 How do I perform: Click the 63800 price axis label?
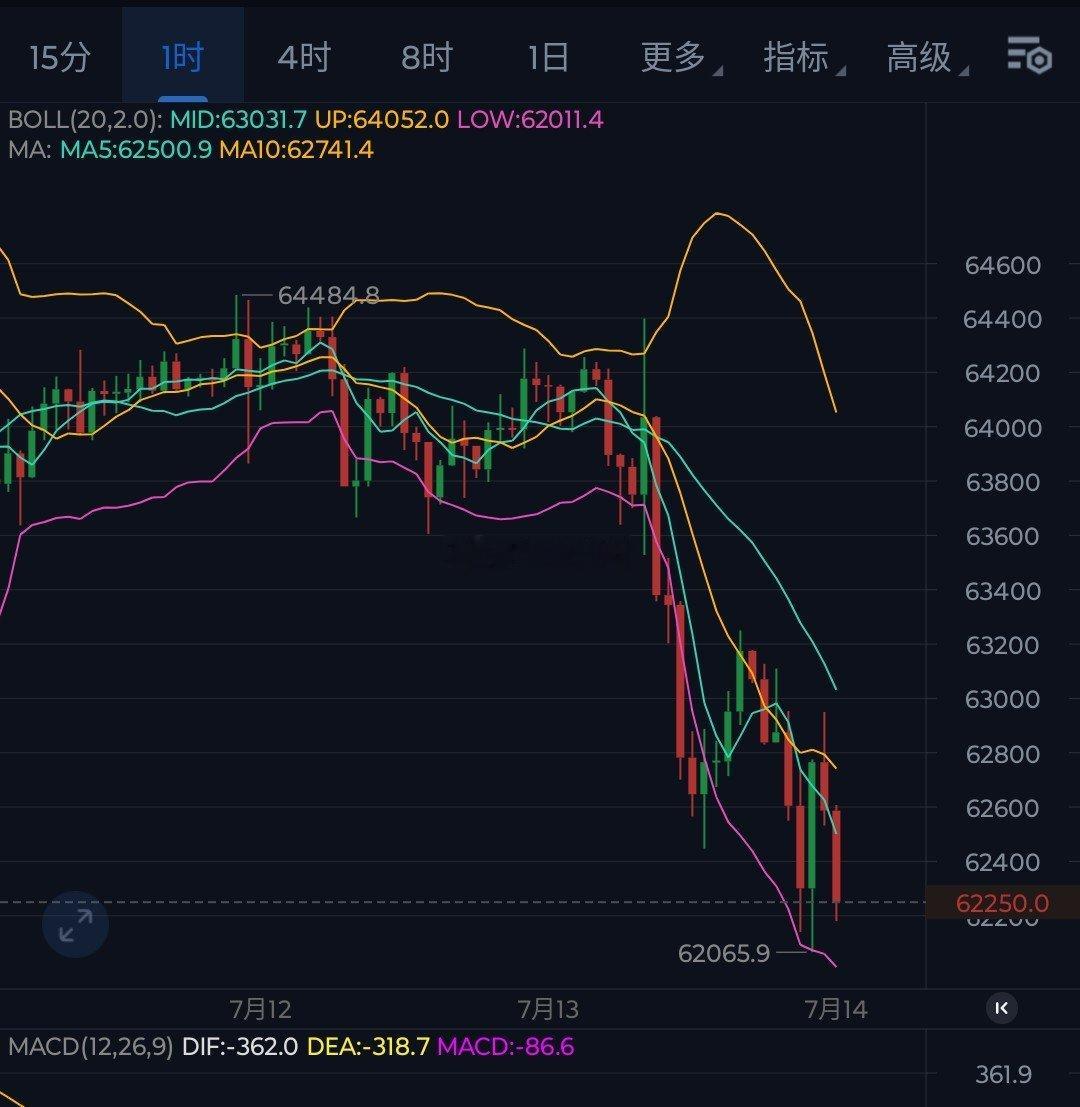[1002, 482]
